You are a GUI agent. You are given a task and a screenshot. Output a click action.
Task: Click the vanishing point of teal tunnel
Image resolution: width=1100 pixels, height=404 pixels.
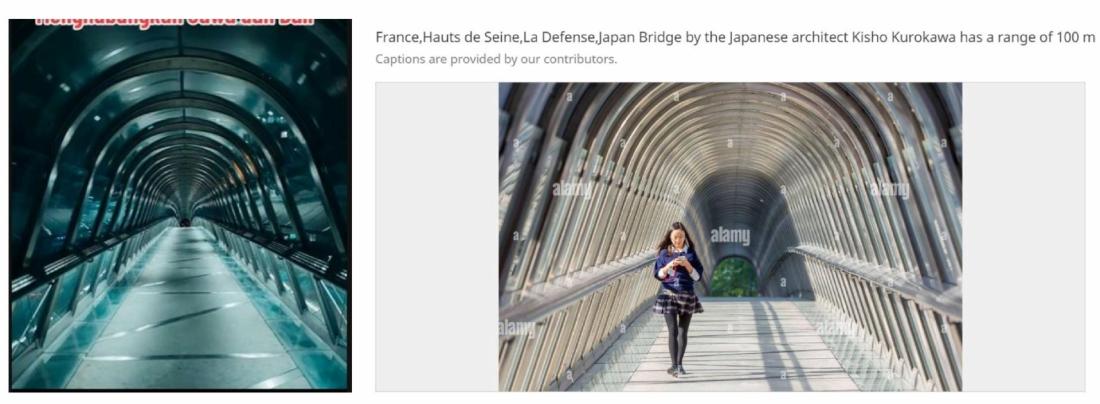(185, 222)
